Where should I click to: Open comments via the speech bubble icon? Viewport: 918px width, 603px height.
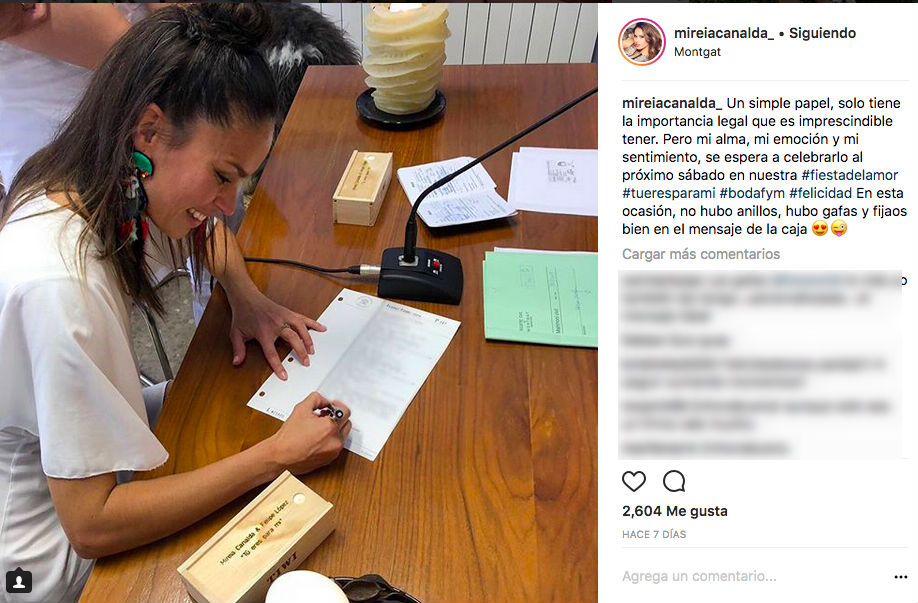point(674,481)
